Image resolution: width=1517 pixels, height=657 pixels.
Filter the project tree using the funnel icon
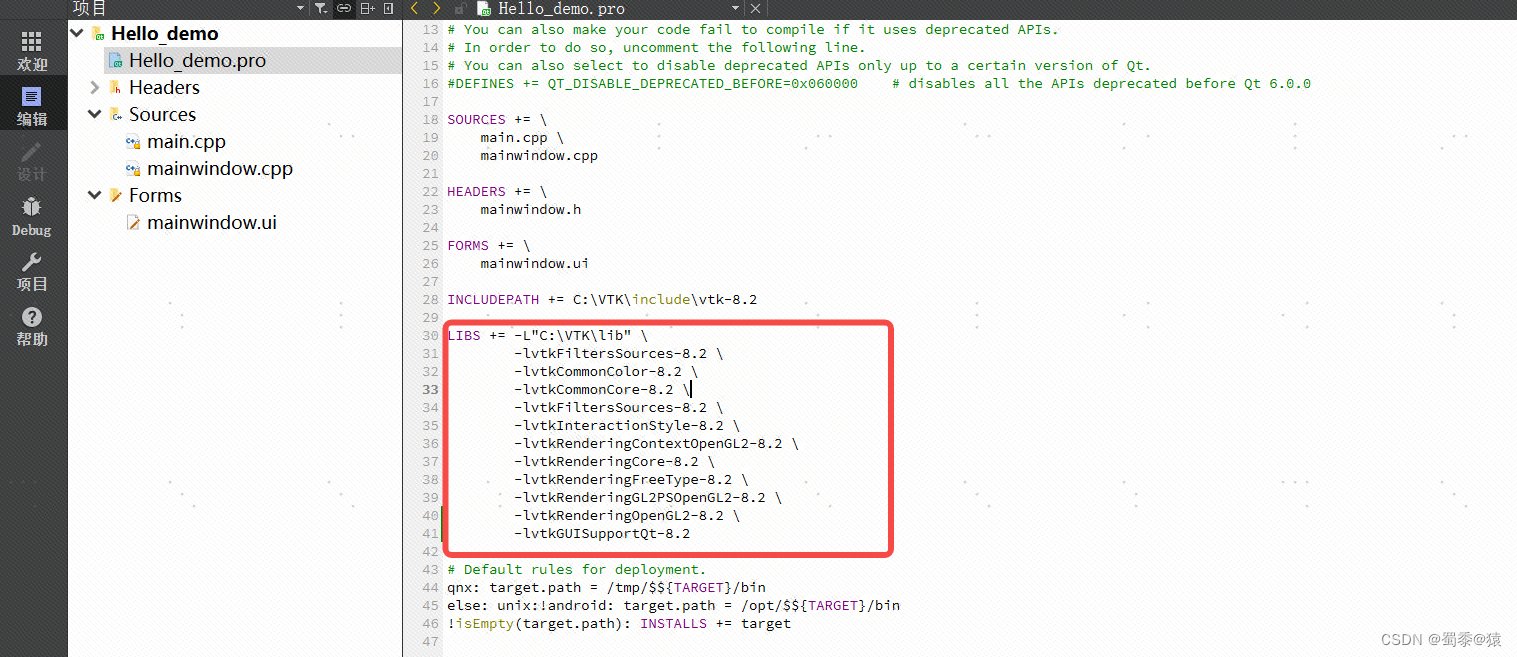tap(322, 8)
